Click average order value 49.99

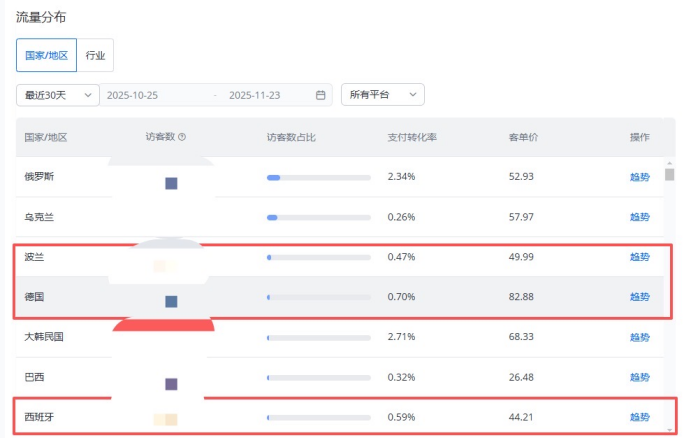click(x=521, y=257)
